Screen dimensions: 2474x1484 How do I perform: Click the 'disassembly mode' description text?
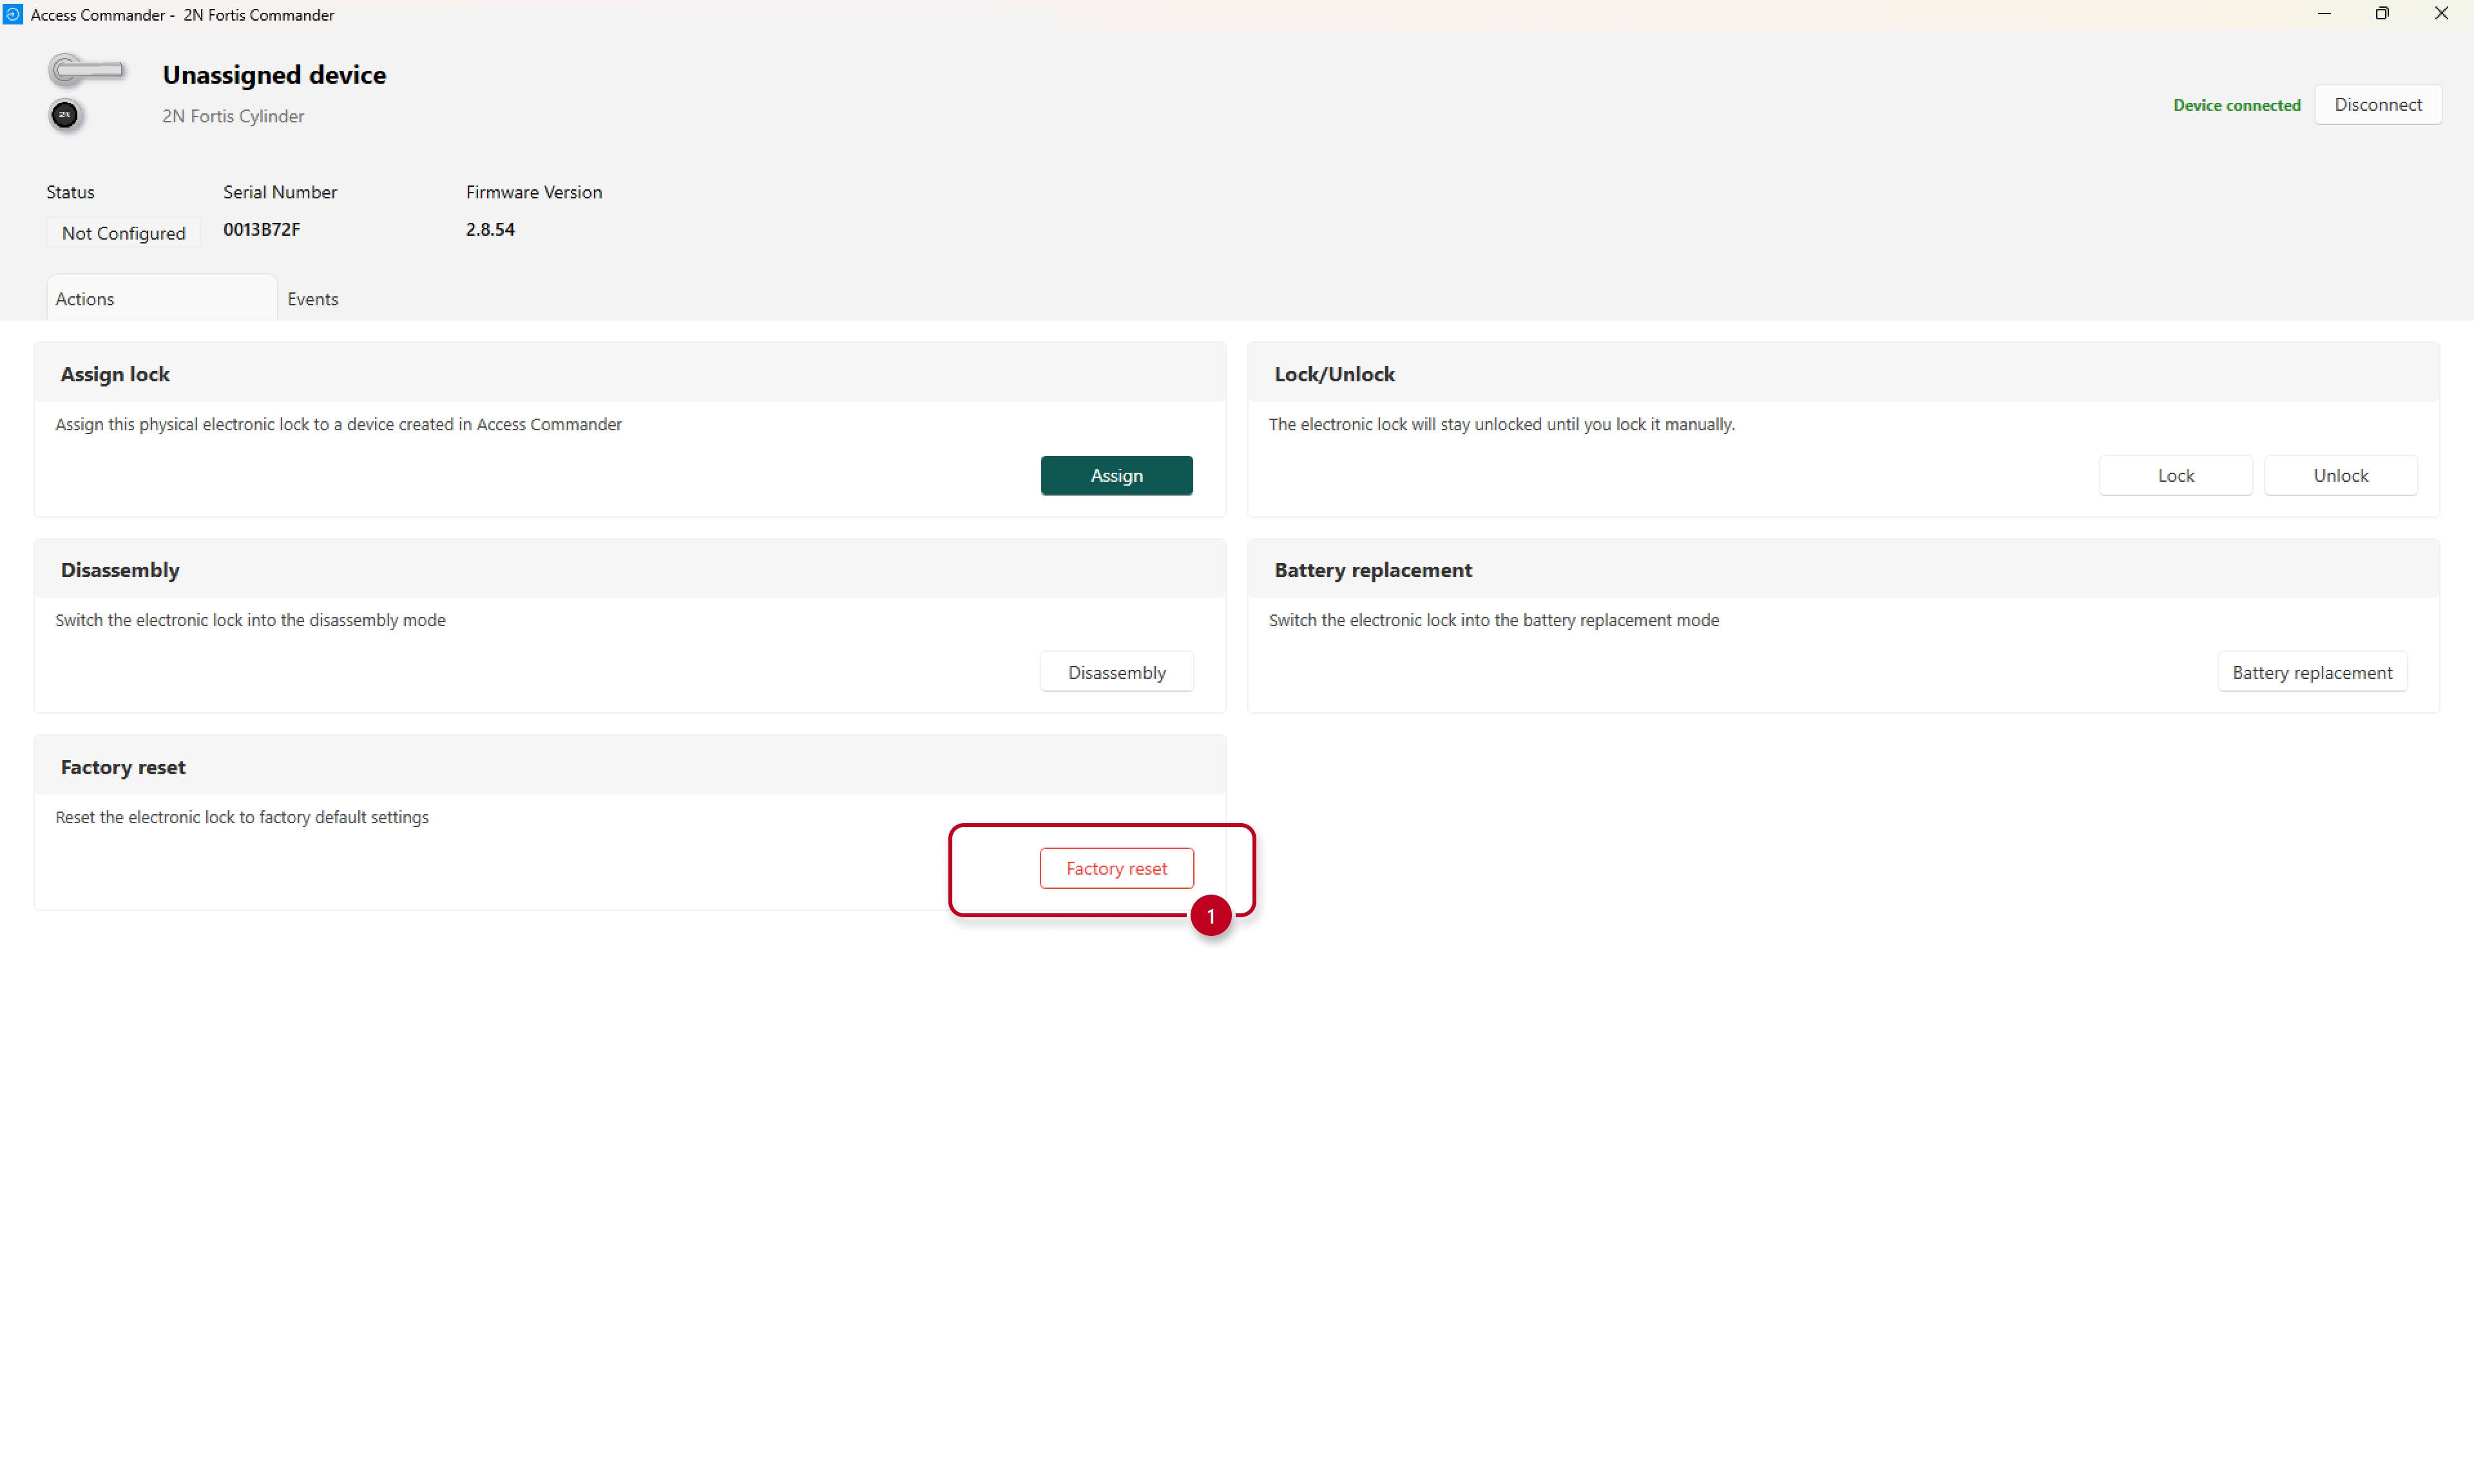point(250,621)
